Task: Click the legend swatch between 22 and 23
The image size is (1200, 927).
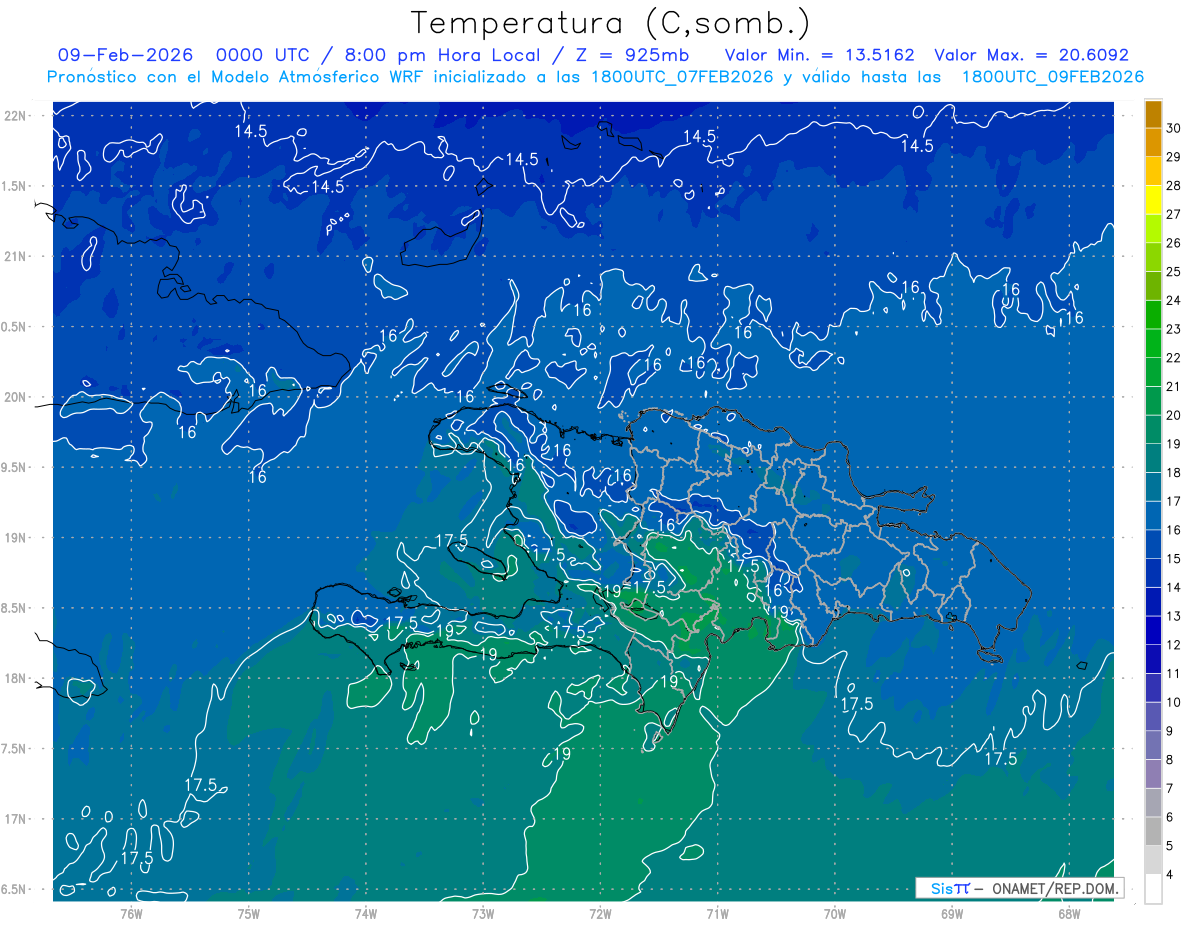Action: pyautogui.click(x=1153, y=343)
